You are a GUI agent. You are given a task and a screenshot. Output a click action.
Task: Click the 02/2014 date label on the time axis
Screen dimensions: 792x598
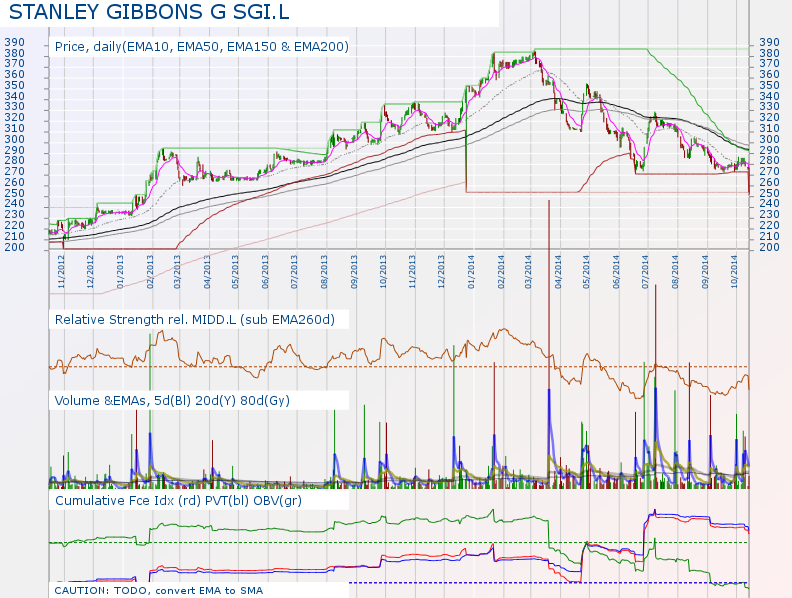click(x=501, y=272)
